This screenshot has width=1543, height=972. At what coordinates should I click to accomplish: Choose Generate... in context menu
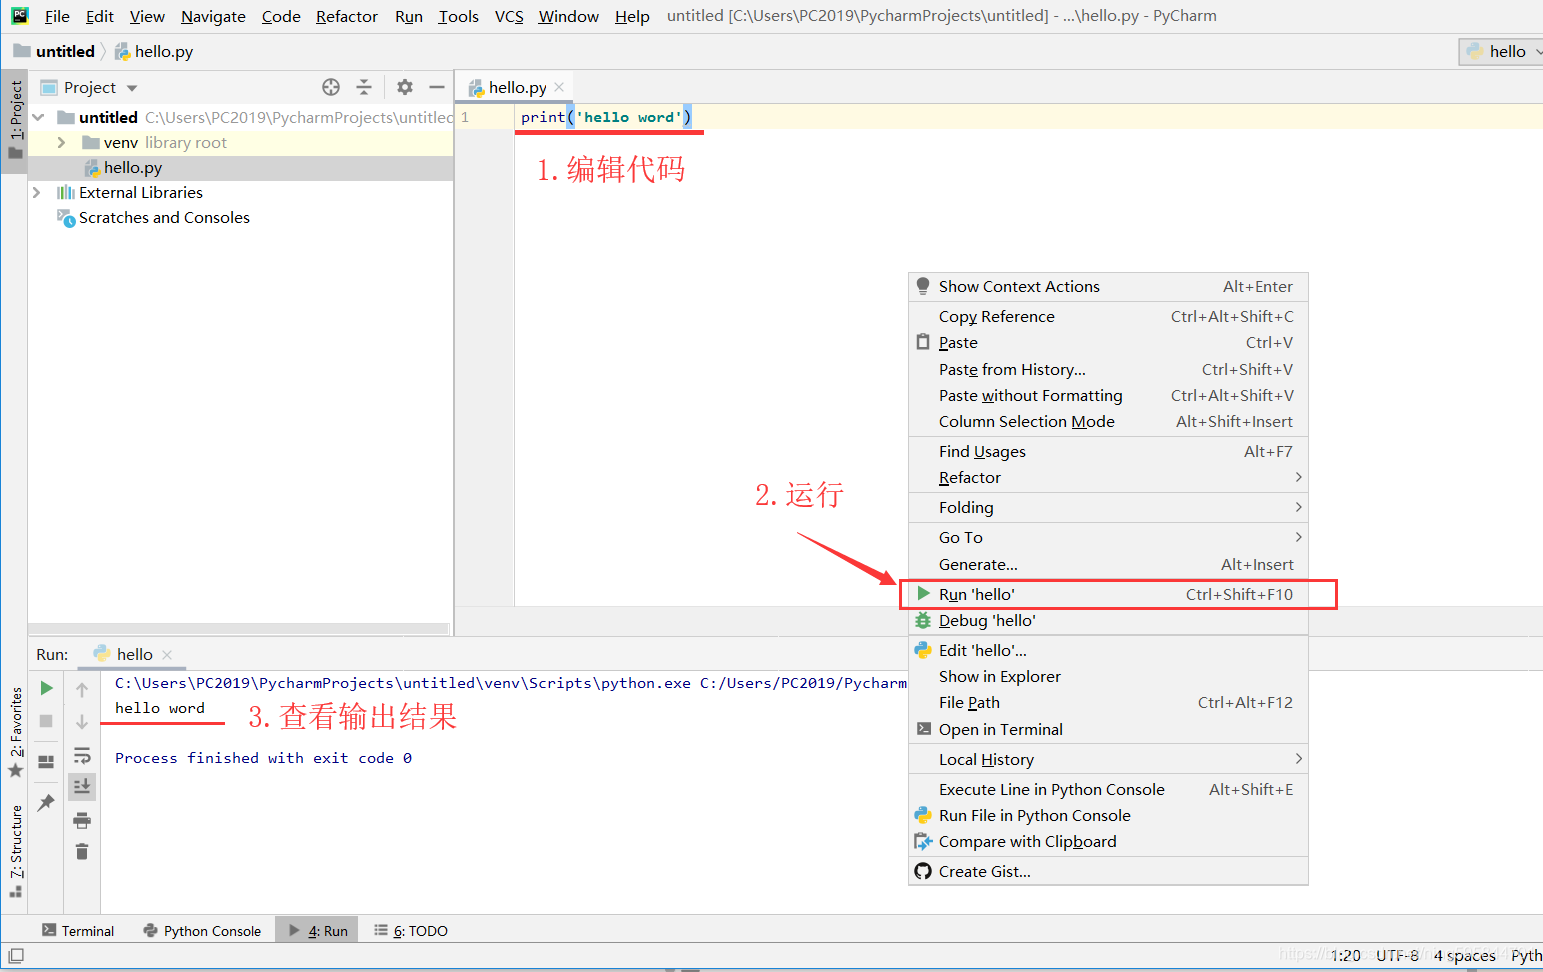(x=1108, y=564)
